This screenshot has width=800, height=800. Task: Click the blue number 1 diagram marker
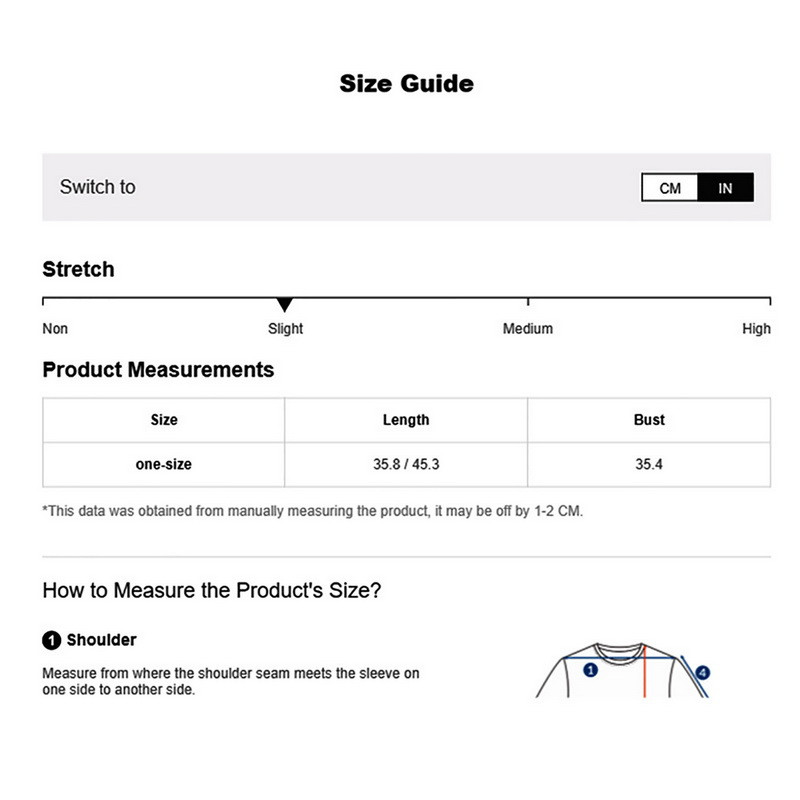click(x=590, y=670)
